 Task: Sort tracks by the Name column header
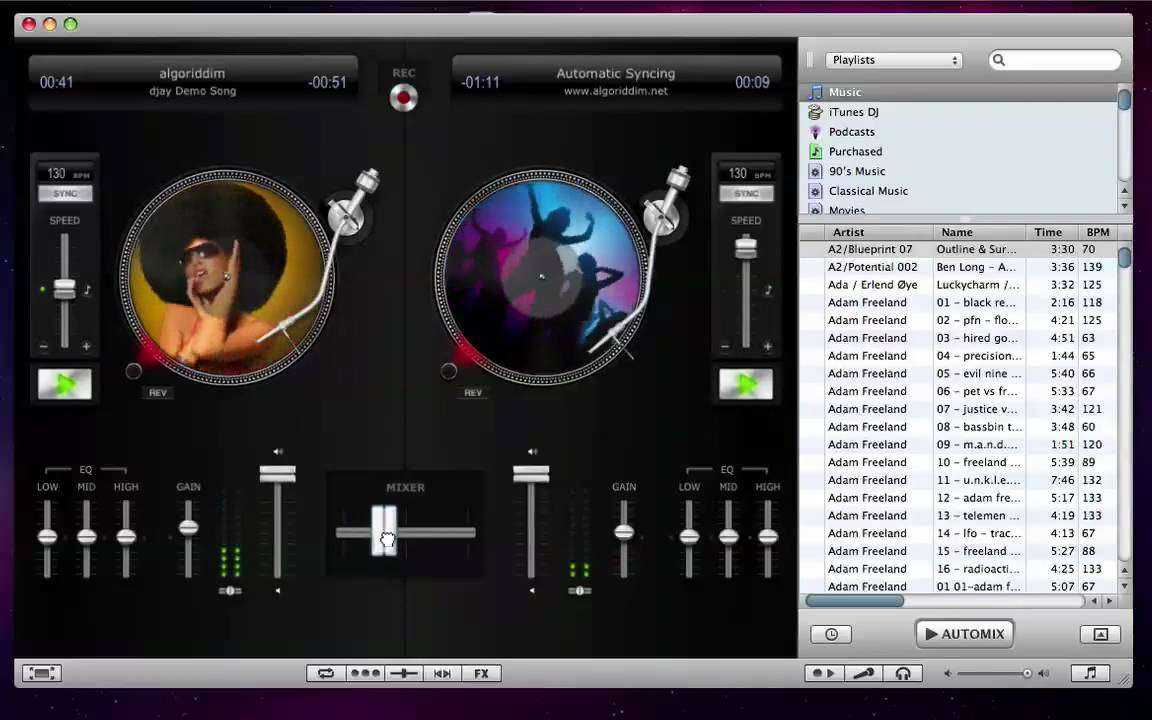tap(979, 232)
